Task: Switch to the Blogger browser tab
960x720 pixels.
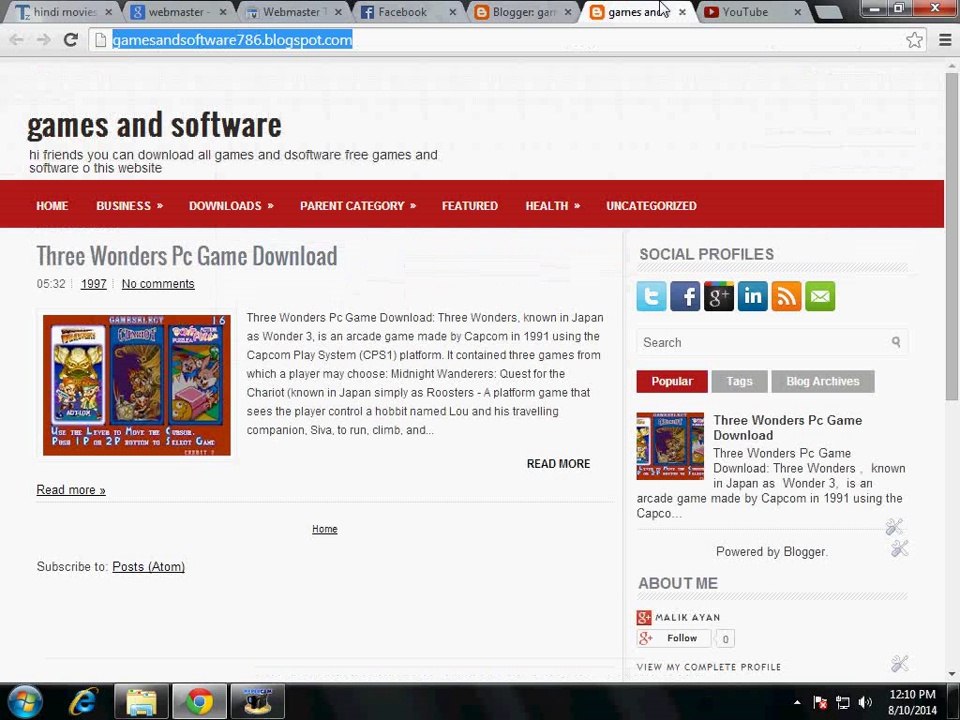Action: tap(522, 12)
